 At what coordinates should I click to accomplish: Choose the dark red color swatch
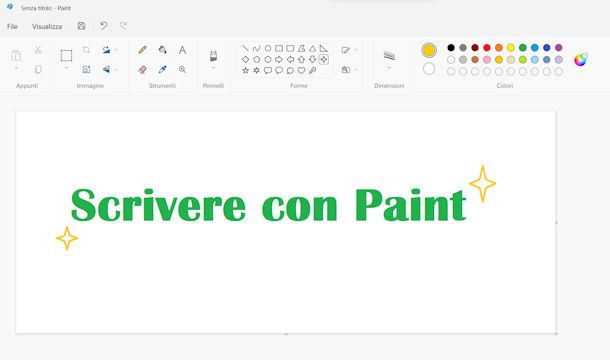tap(475, 47)
